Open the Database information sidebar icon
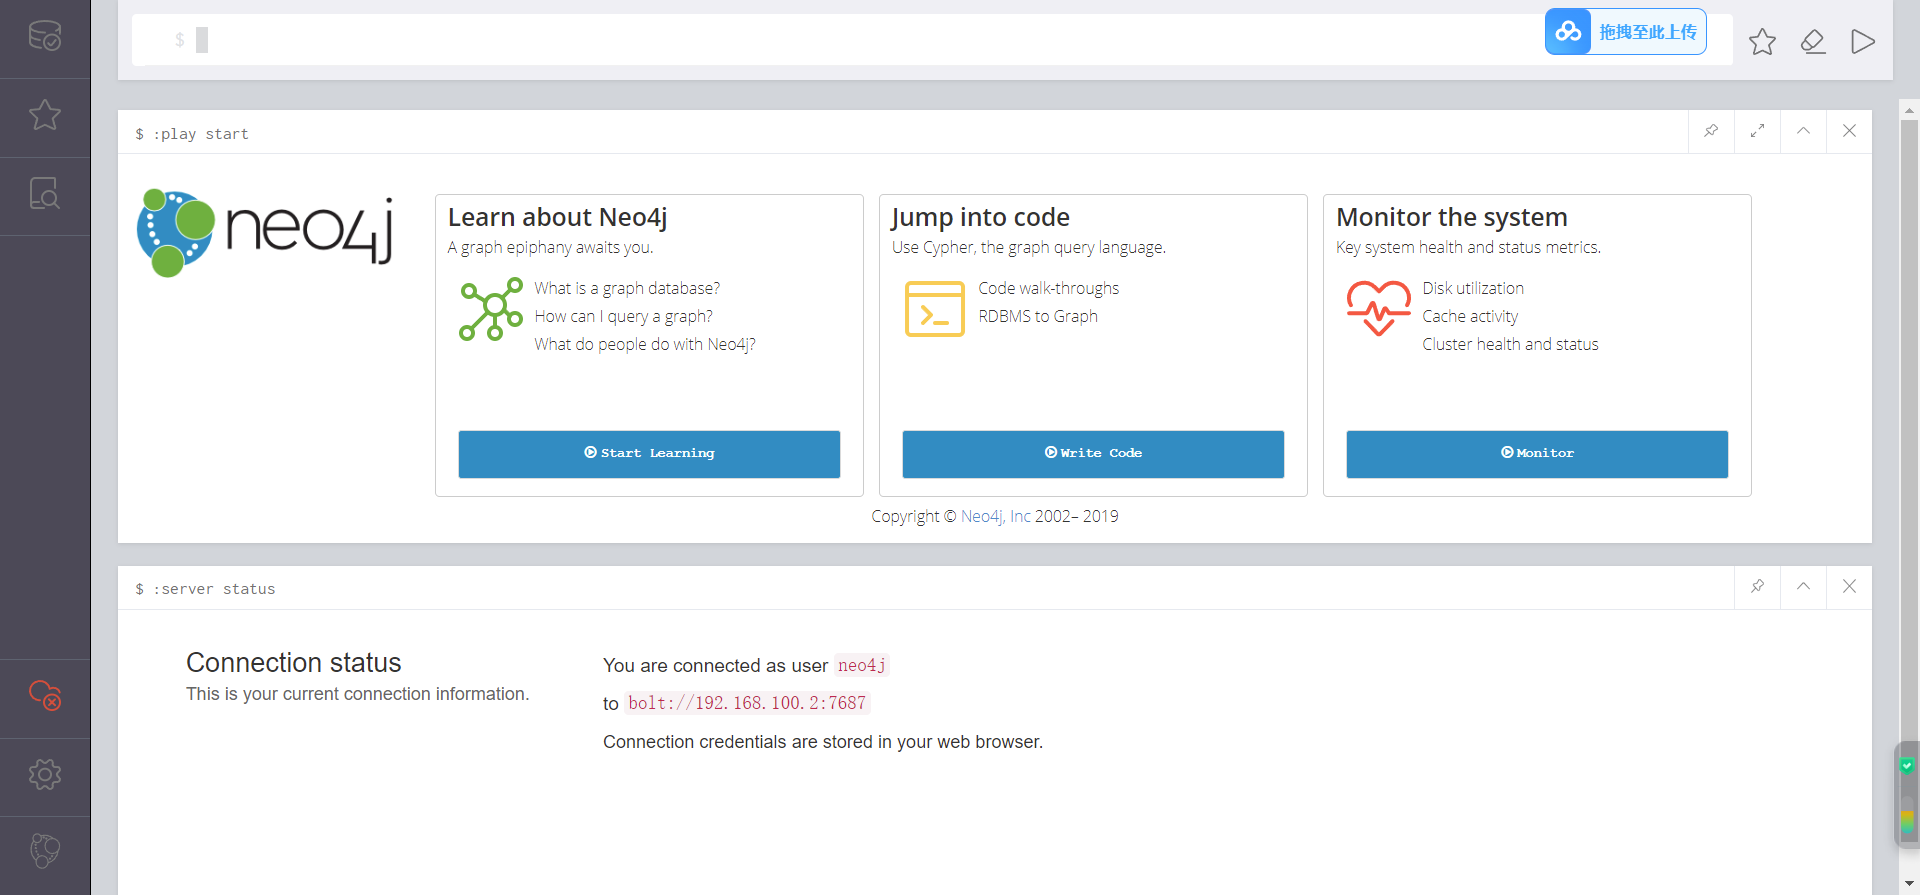The width and height of the screenshot is (1920, 895). (x=45, y=37)
